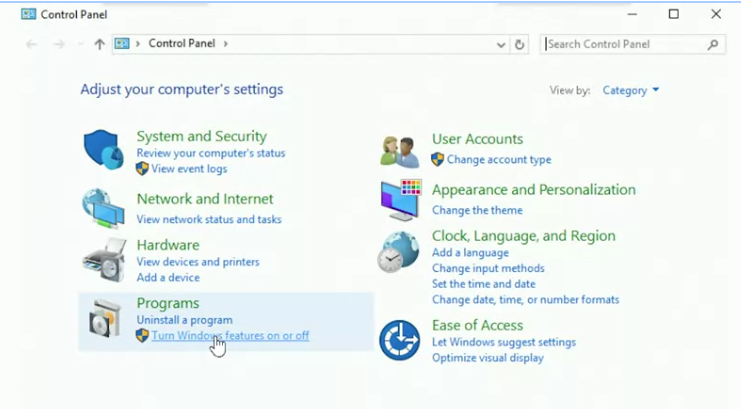Viewport: 741px width, 409px height.
Task: Click Turn Windows features on or off
Action: (x=230, y=336)
